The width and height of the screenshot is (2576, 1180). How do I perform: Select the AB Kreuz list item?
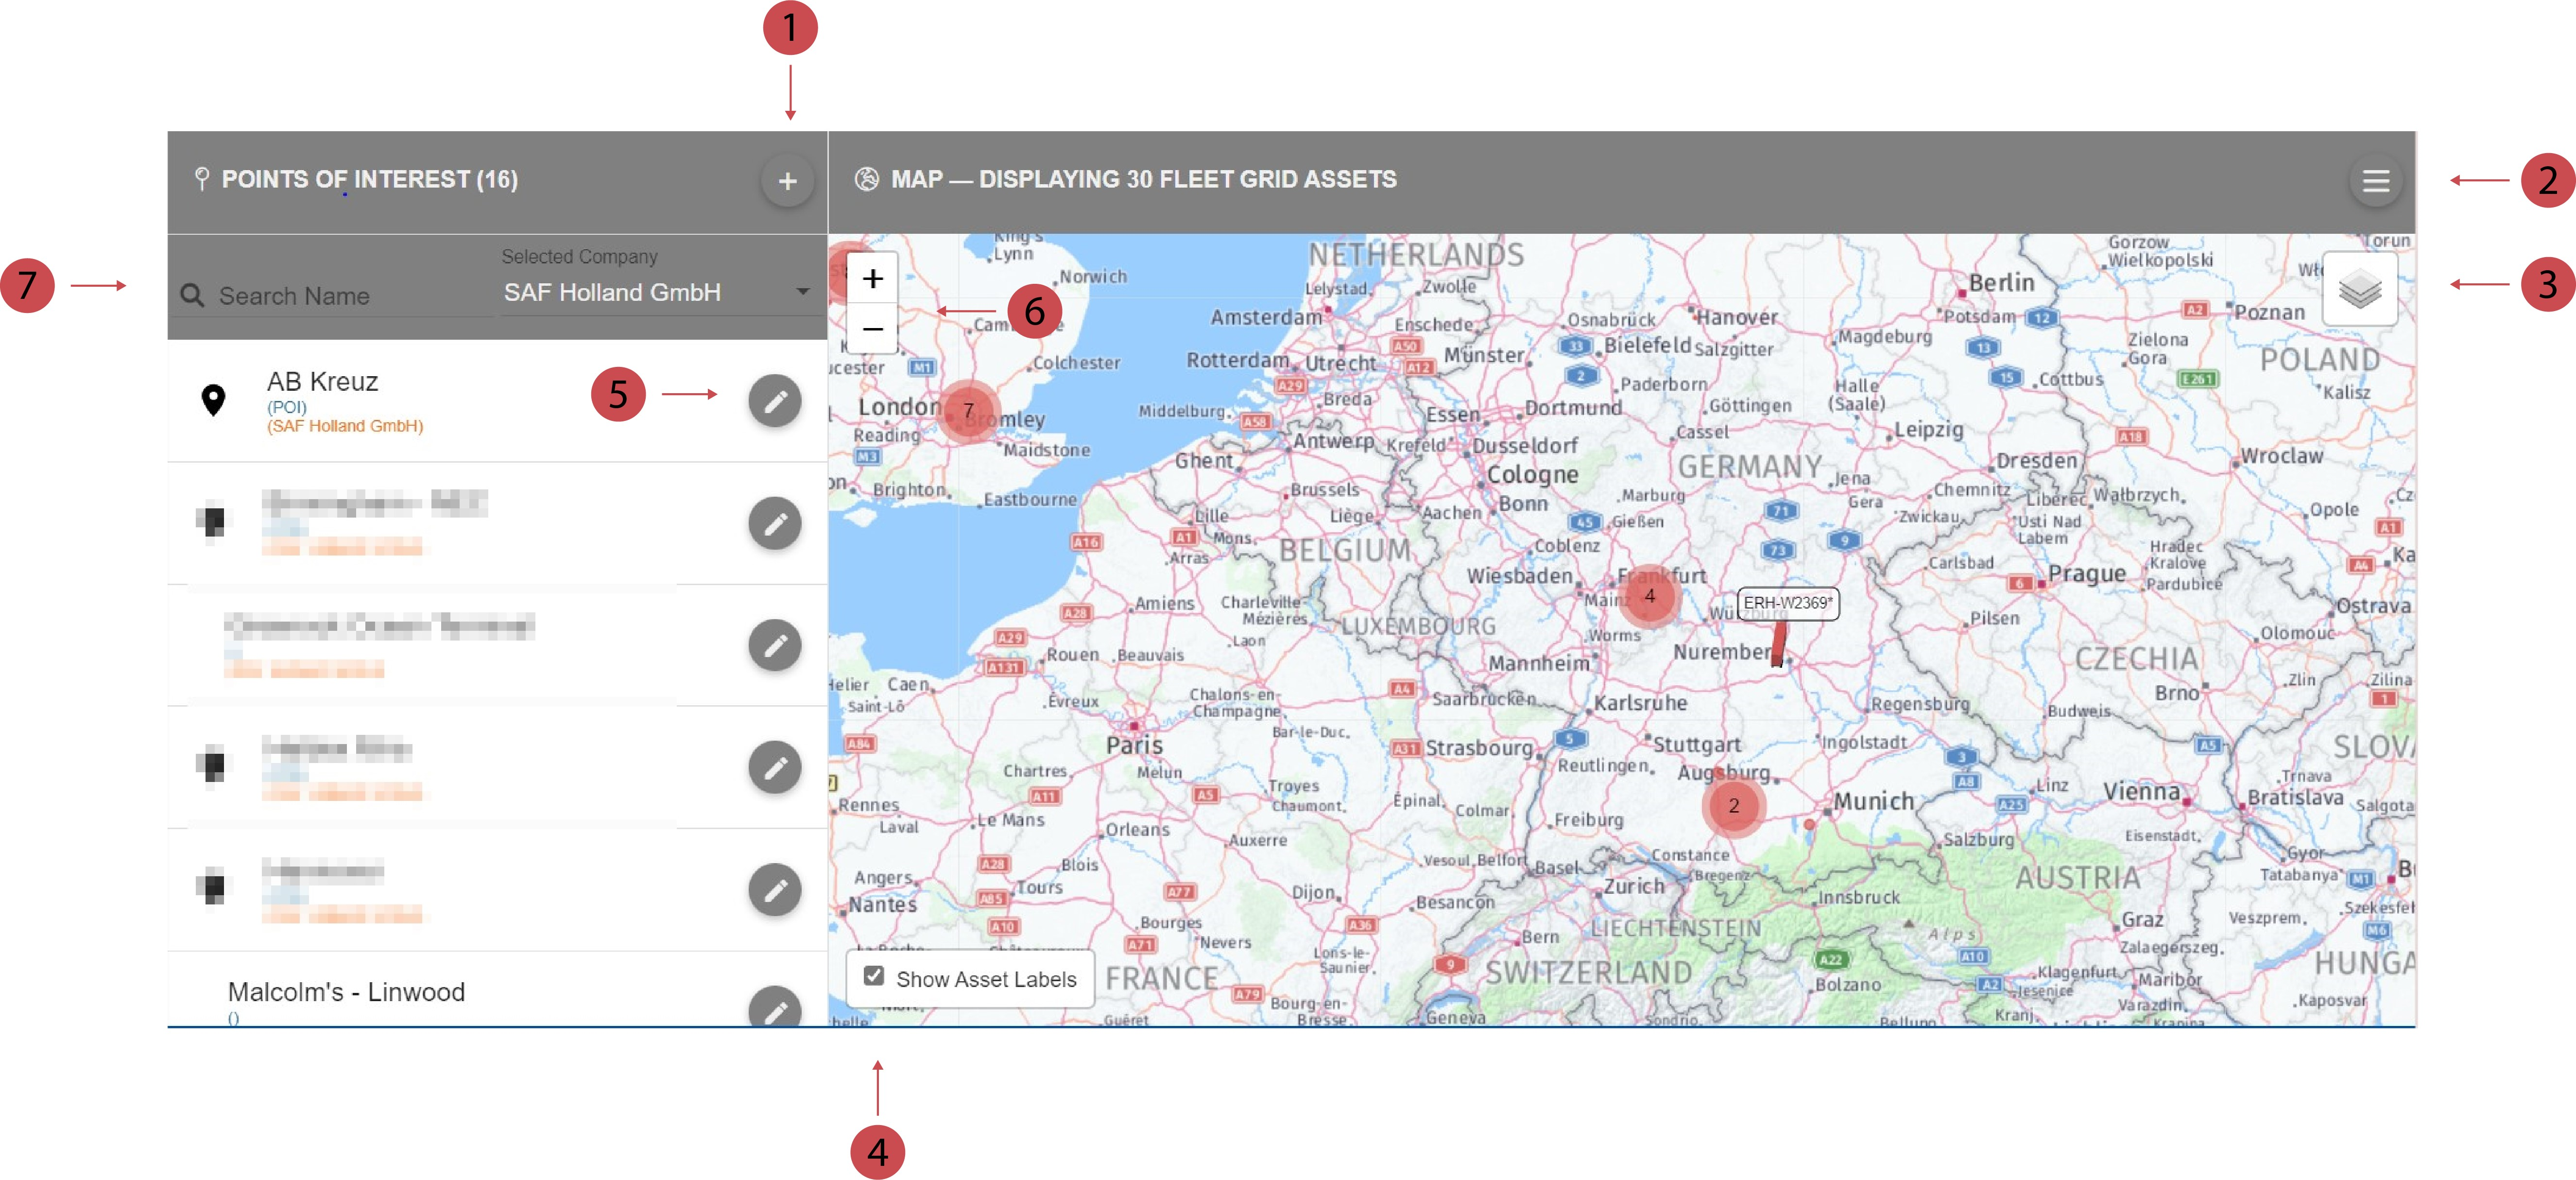click(322, 382)
